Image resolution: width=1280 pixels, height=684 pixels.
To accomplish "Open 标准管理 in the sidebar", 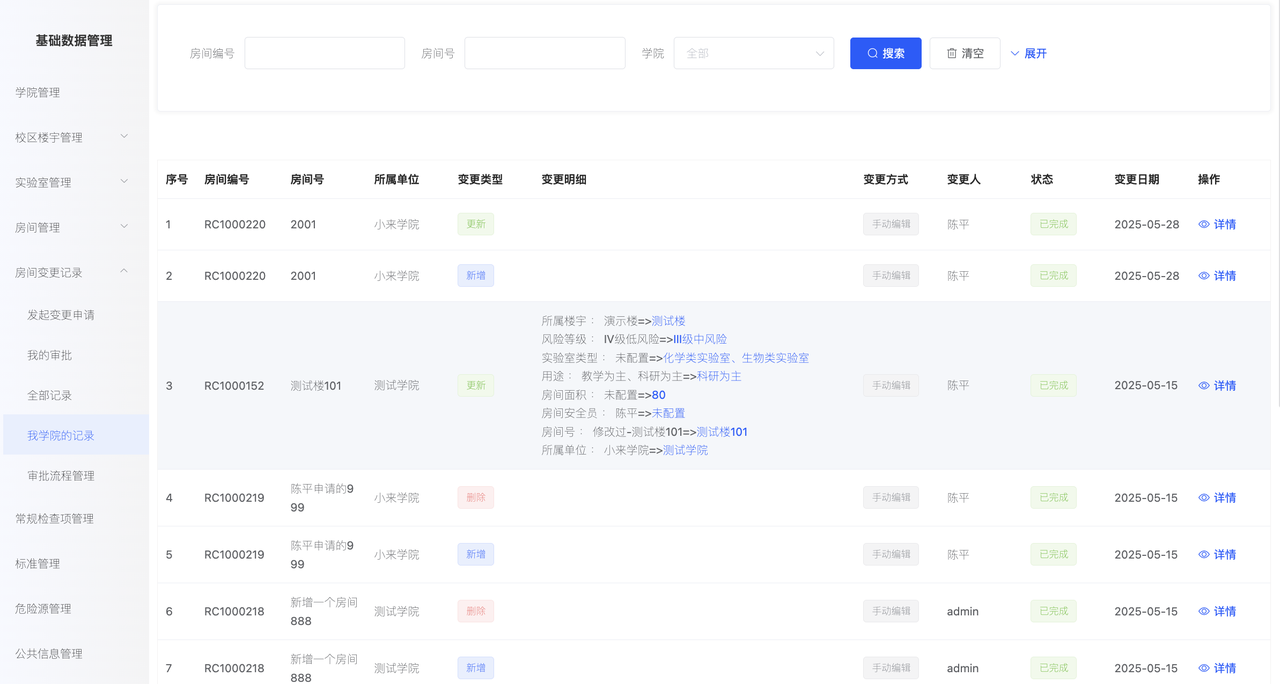I will [74, 564].
